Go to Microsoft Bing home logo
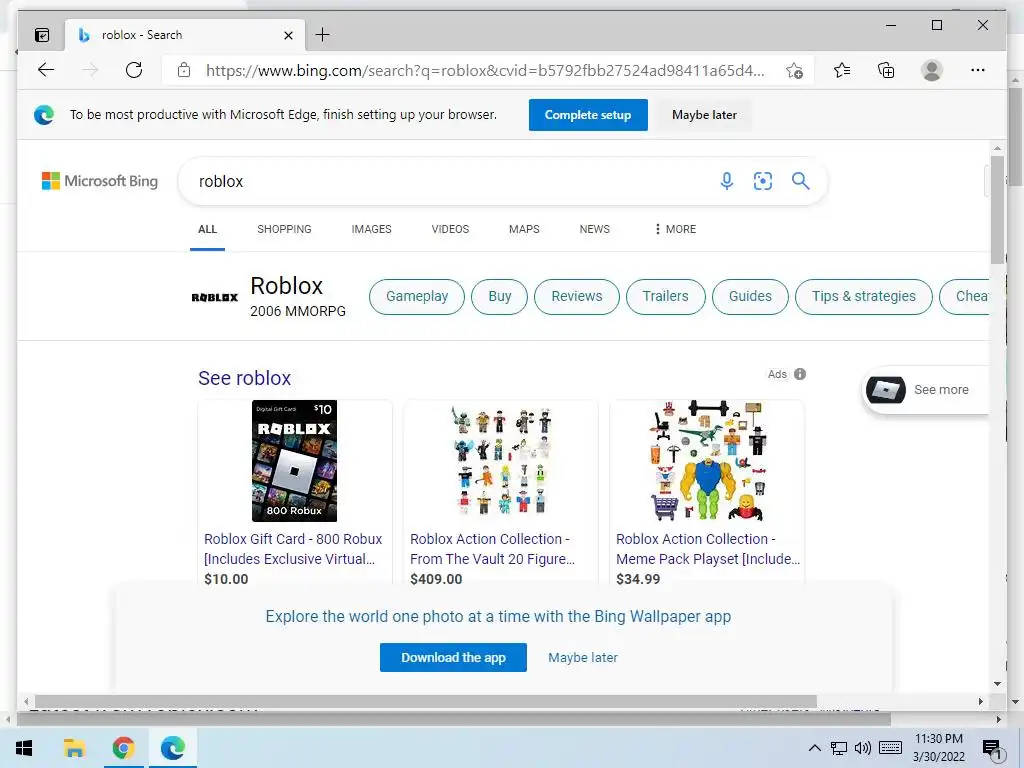The height and width of the screenshot is (768, 1024). click(100, 181)
